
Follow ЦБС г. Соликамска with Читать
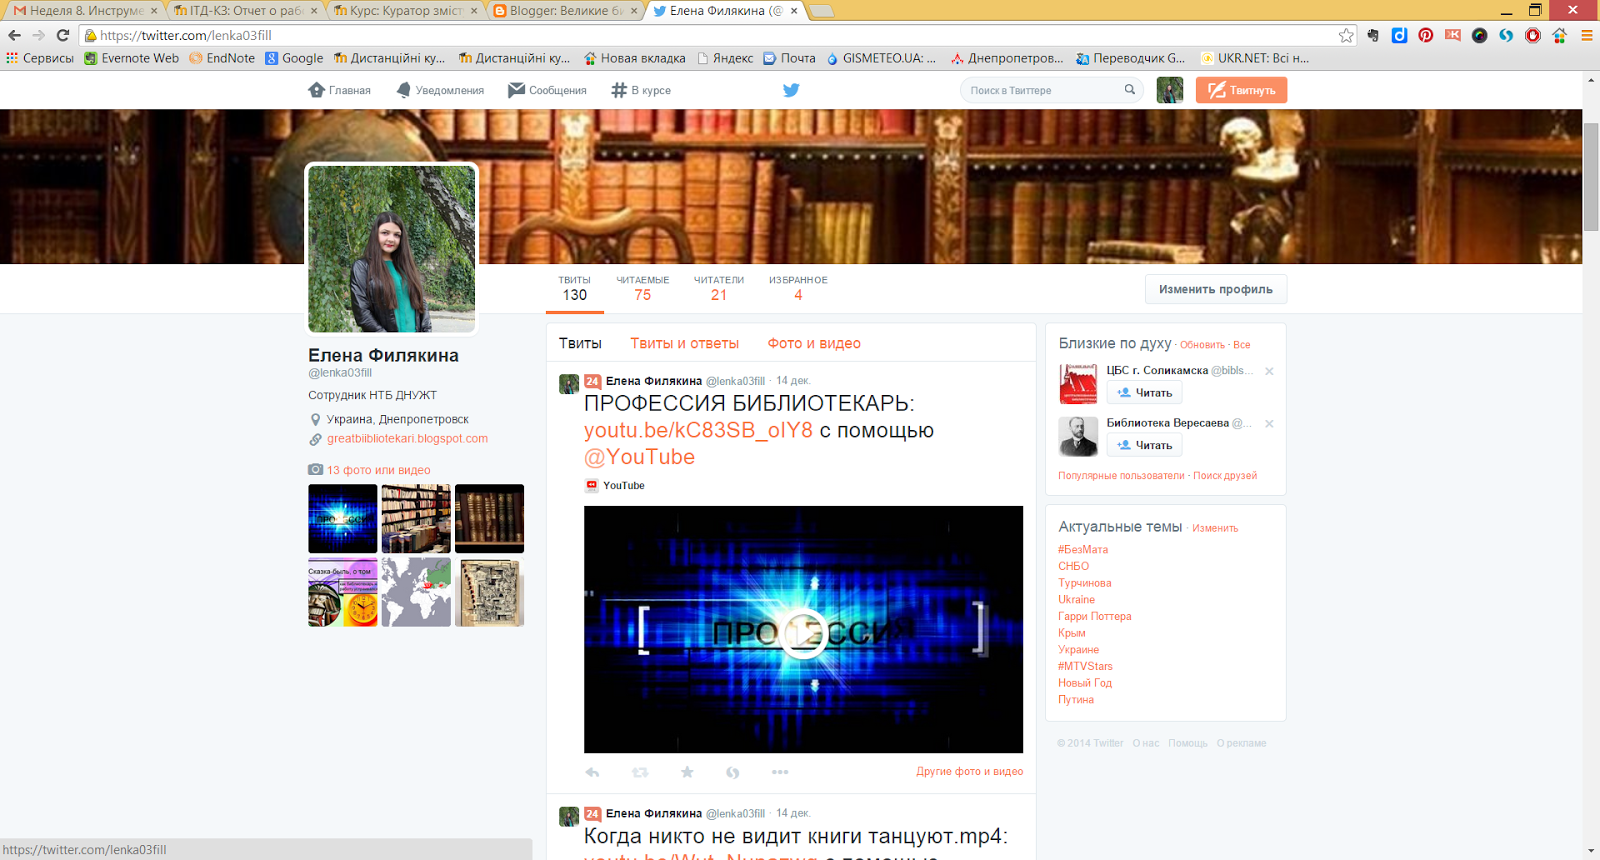click(x=1144, y=393)
